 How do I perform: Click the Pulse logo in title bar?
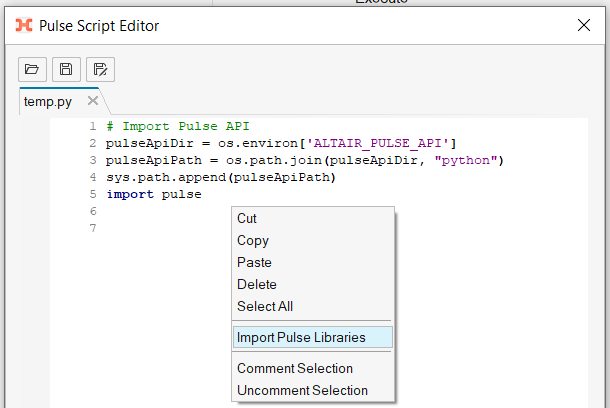(x=24, y=25)
